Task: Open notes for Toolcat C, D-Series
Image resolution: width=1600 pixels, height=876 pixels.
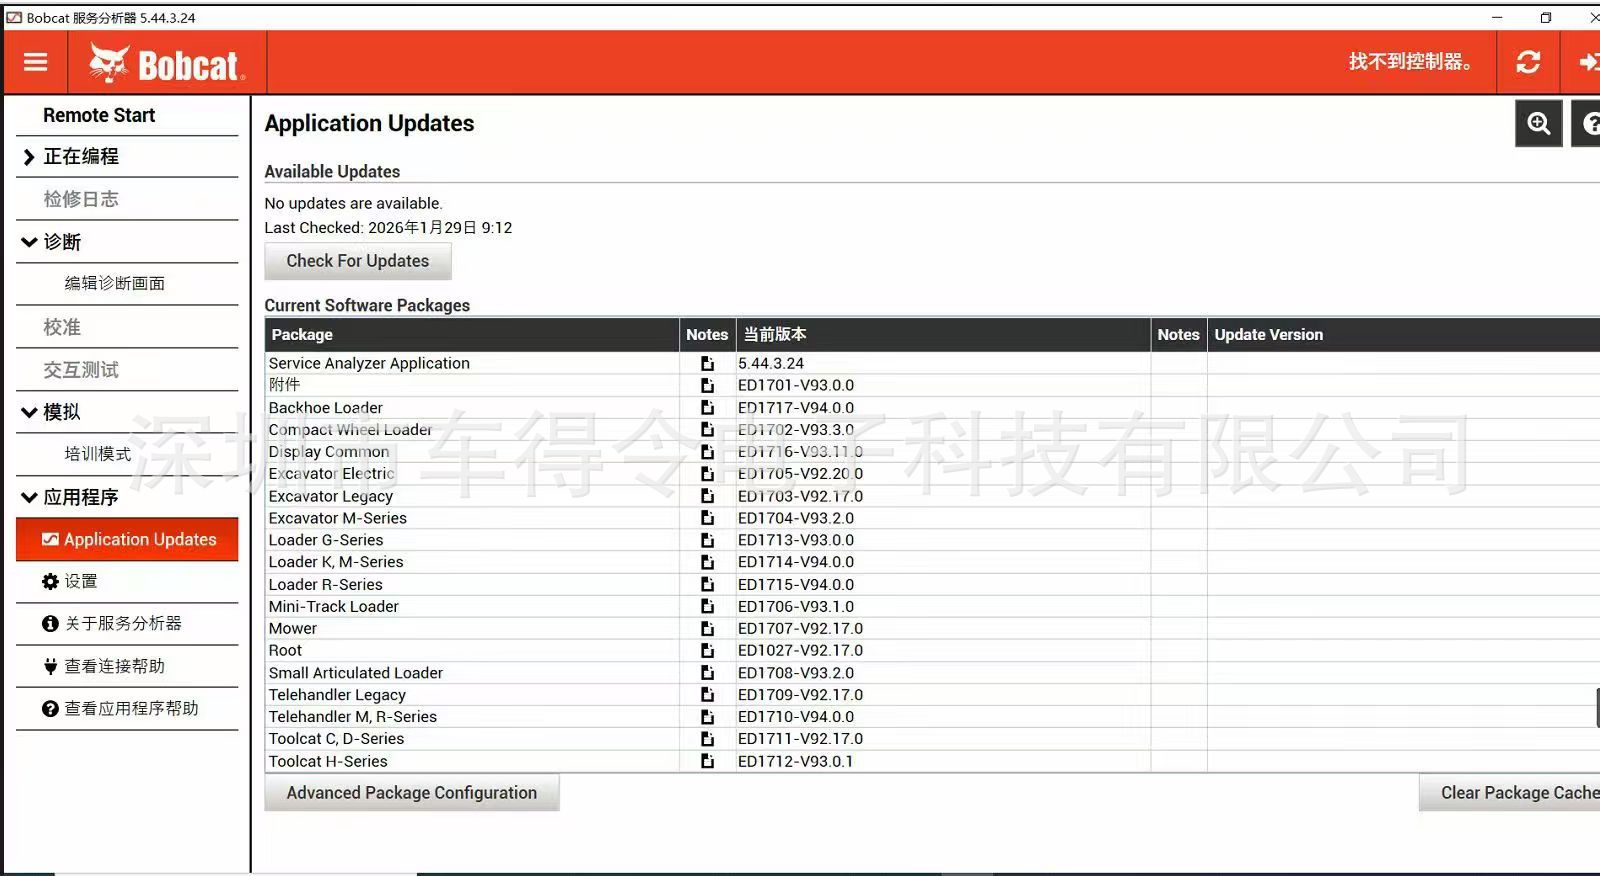Action: tap(707, 738)
